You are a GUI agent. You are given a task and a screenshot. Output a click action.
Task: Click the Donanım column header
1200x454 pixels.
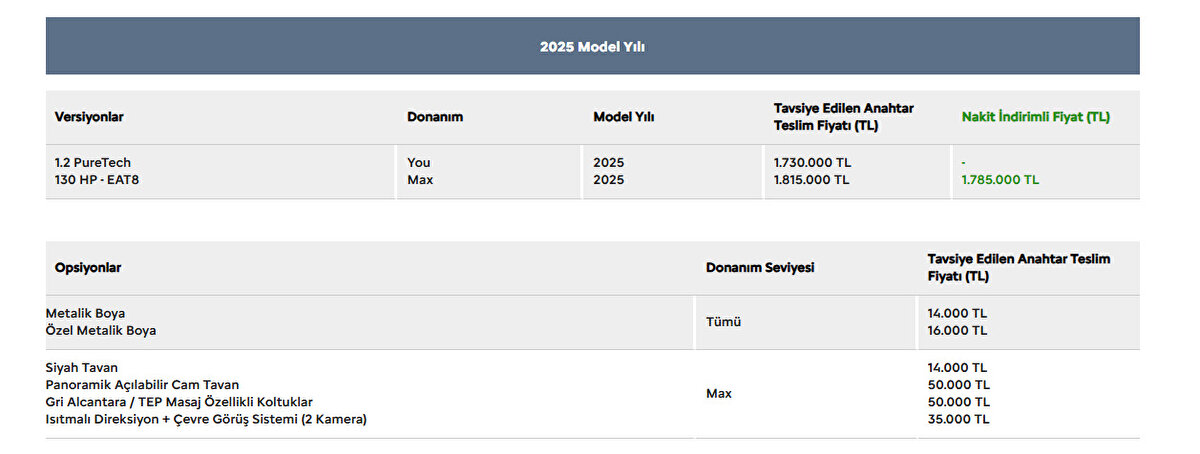pyautogui.click(x=435, y=117)
